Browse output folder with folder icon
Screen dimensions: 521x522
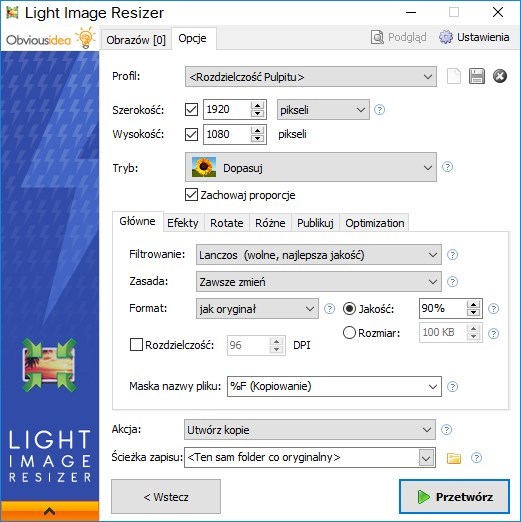(454, 458)
